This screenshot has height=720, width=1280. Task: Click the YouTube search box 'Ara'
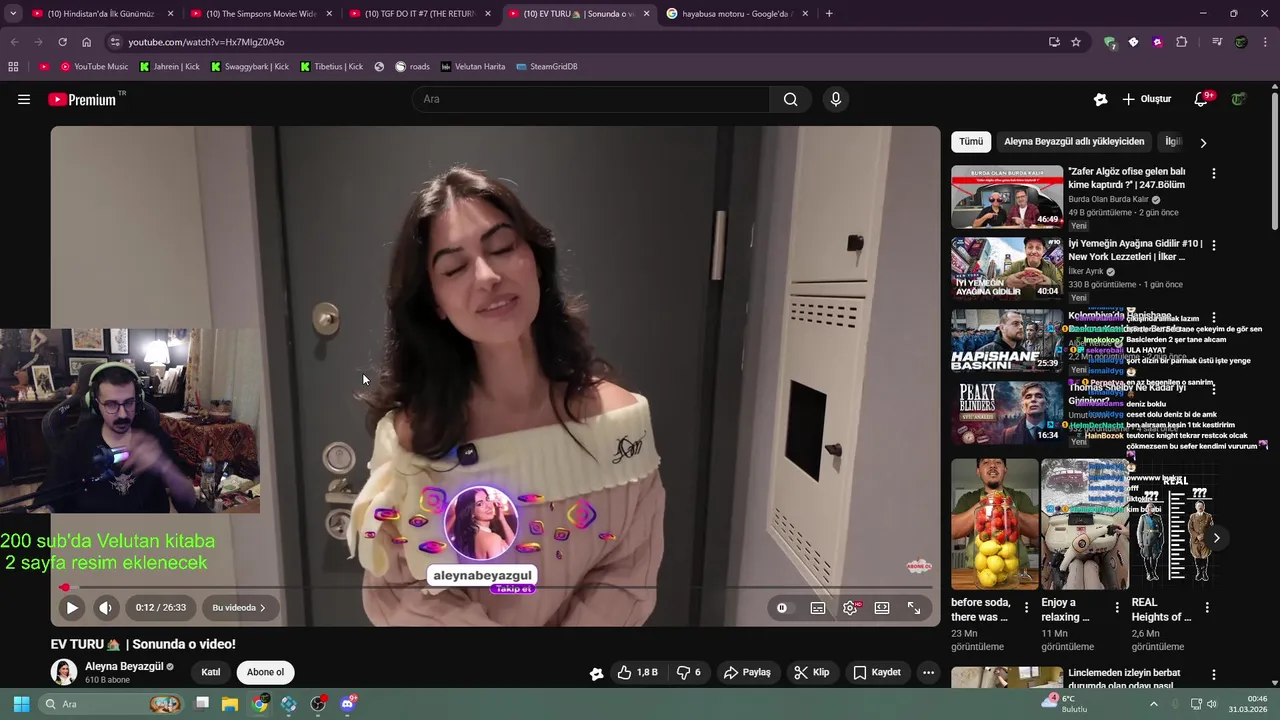coord(591,99)
